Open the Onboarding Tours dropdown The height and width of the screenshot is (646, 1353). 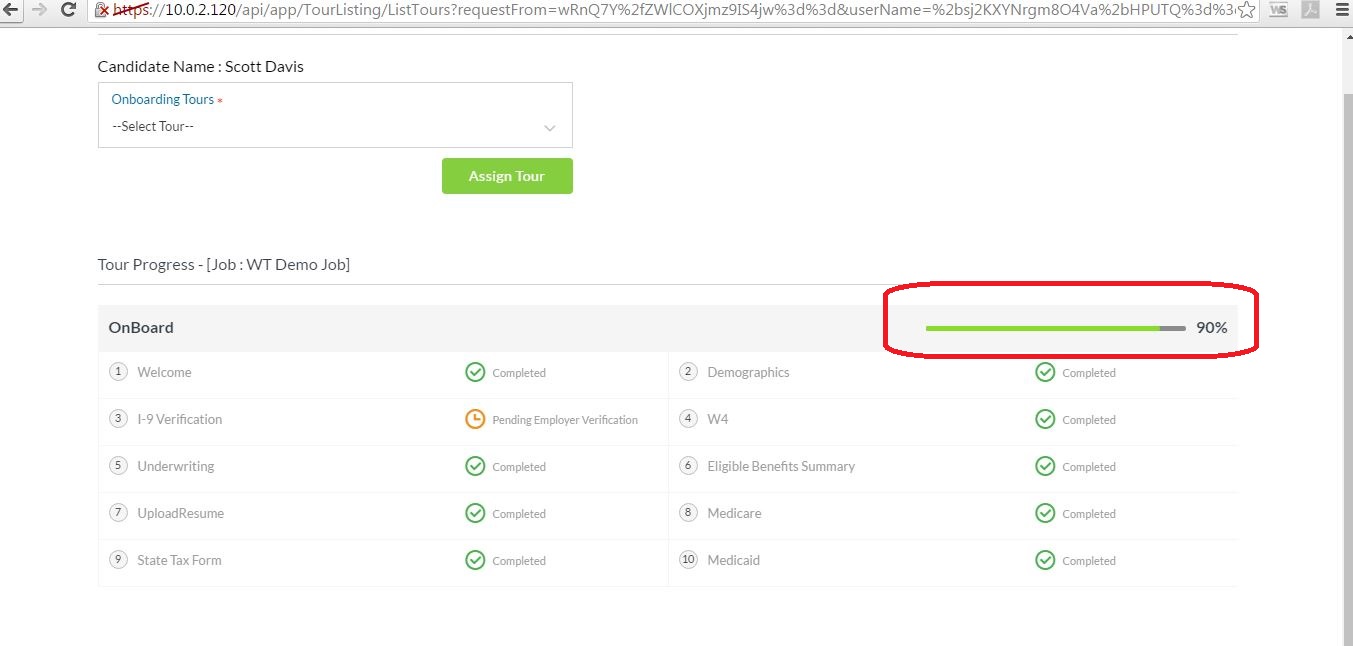335,126
